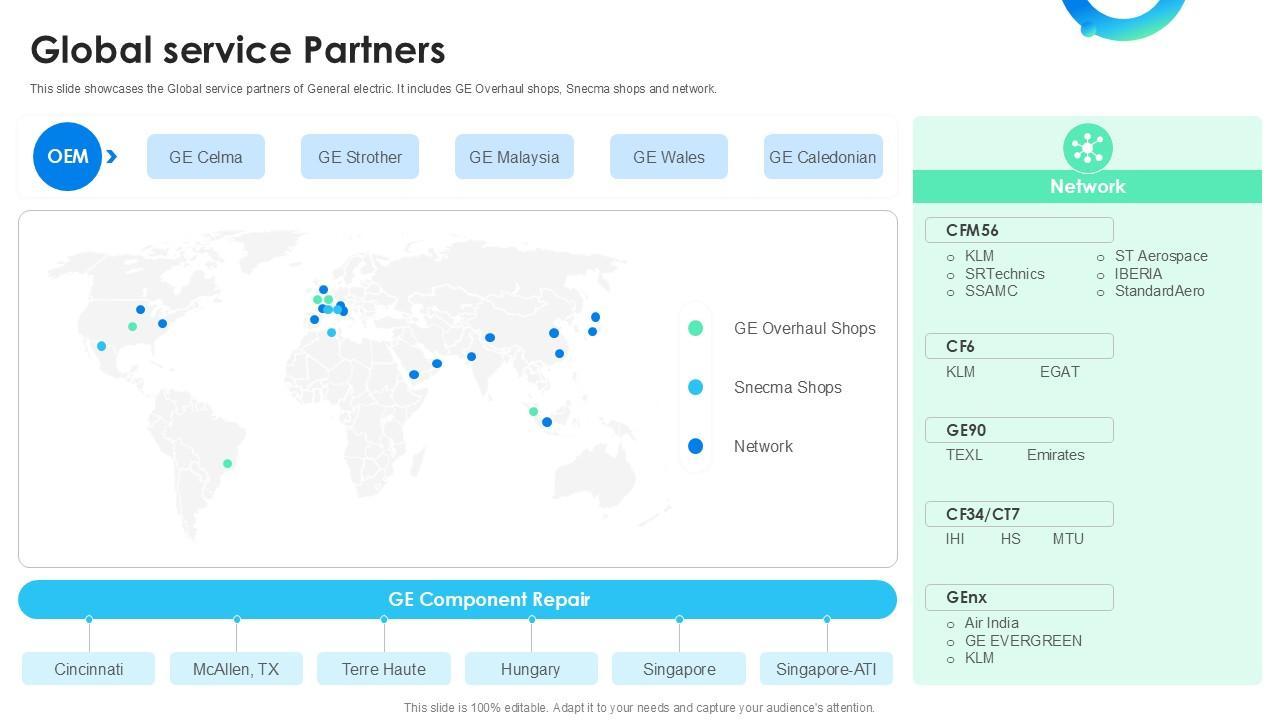Viewport: 1280px width, 720px height.
Task: Click KLM under the CF6 heading
Action: (960, 372)
